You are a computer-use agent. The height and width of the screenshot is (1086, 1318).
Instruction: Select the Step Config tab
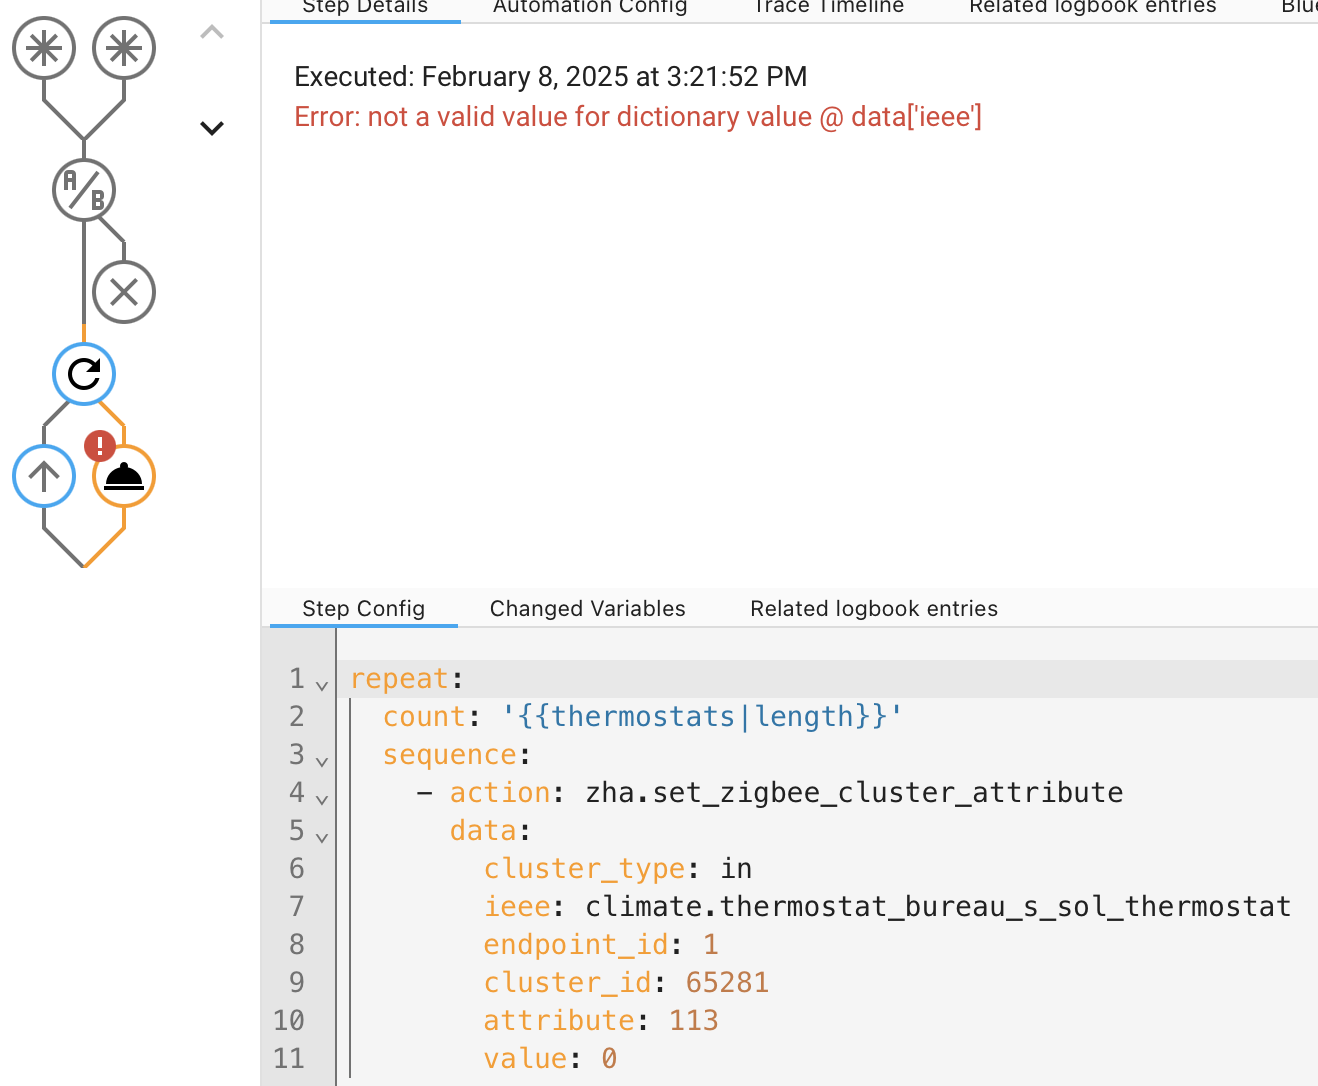(364, 608)
